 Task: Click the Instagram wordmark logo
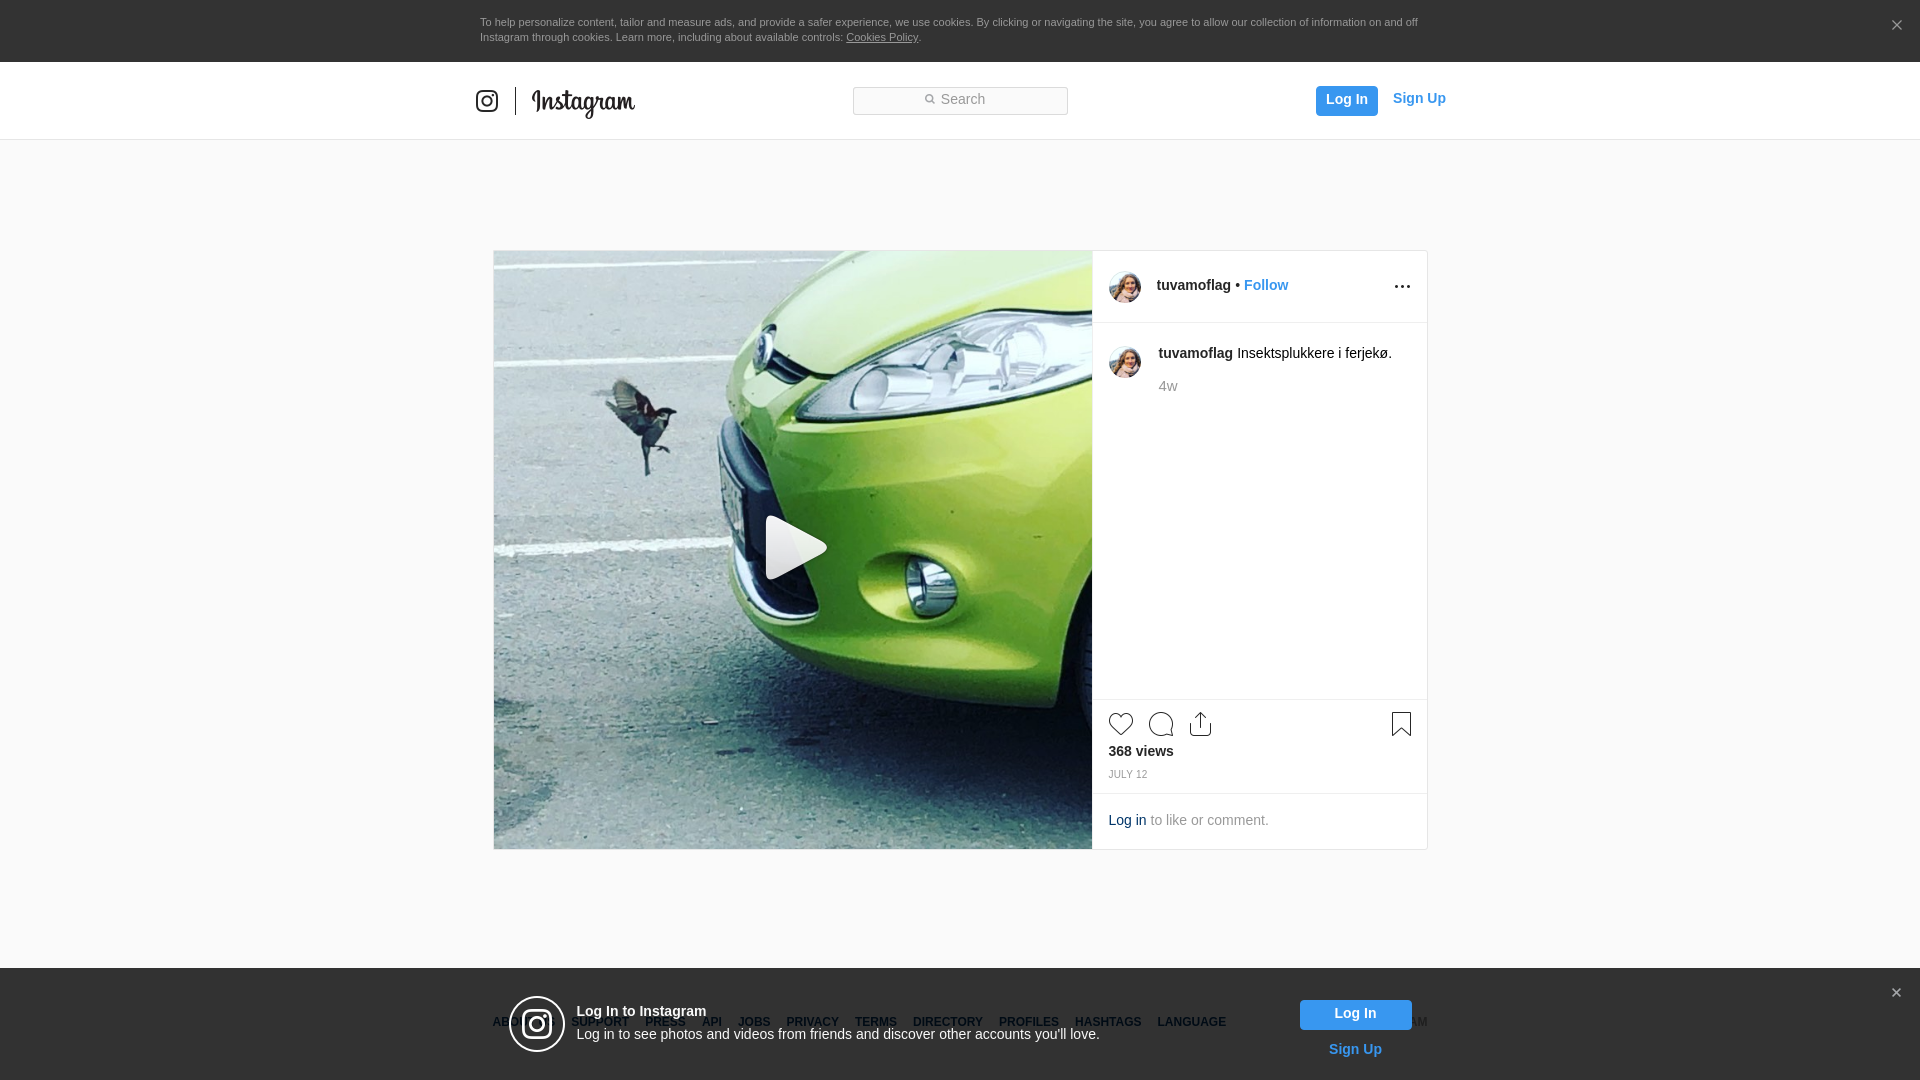pos(583,102)
